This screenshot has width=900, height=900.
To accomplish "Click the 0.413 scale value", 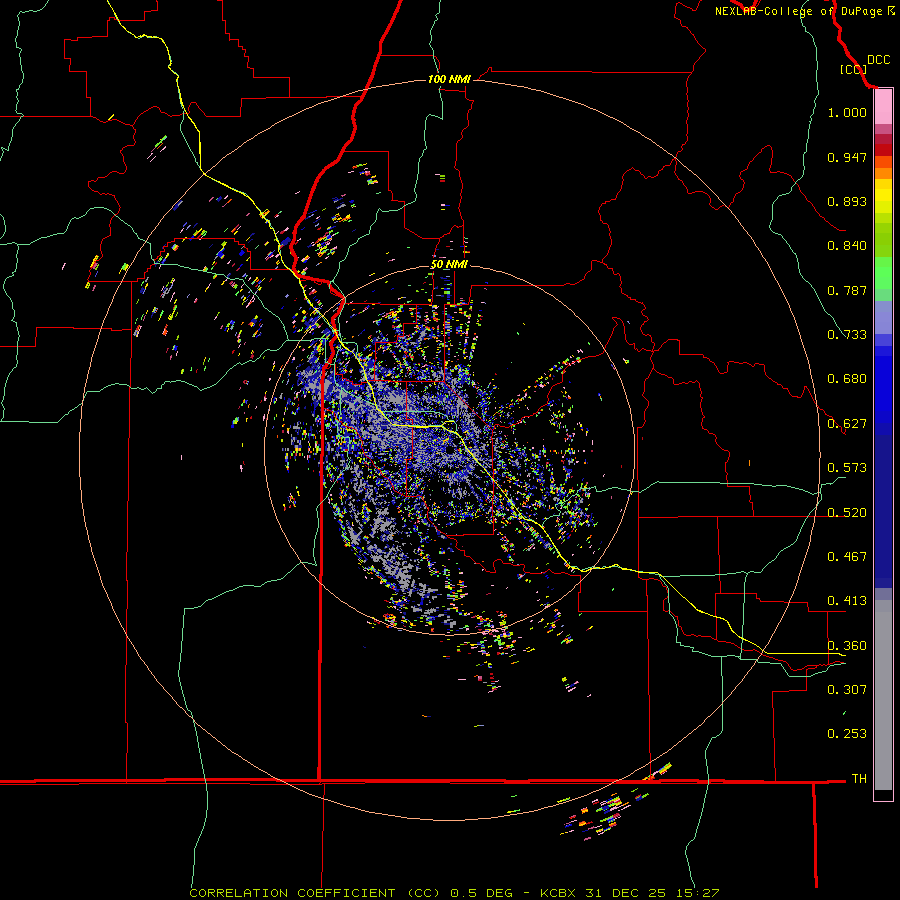I will point(847,601).
